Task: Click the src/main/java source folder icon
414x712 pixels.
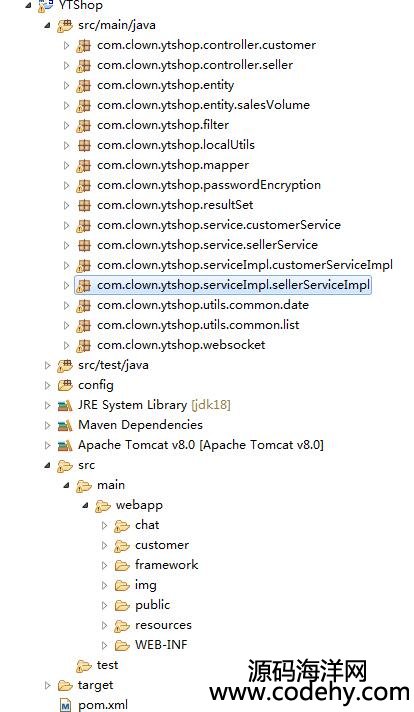Action: (x=64, y=25)
